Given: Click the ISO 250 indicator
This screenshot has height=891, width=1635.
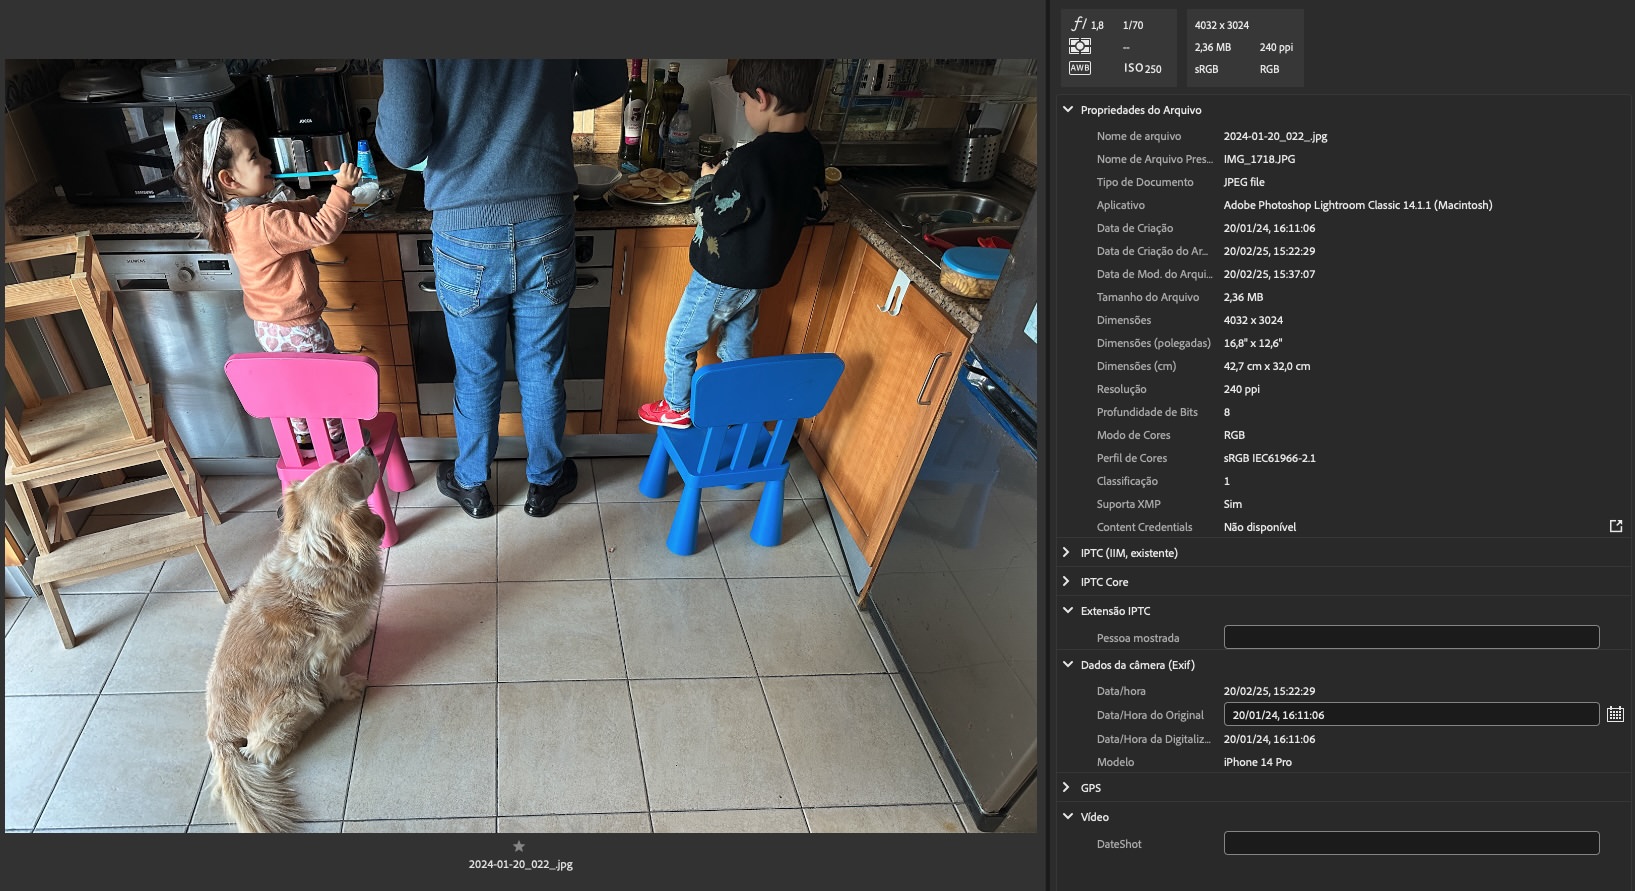Looking at the screenshot, I should tap(1142, 68).
